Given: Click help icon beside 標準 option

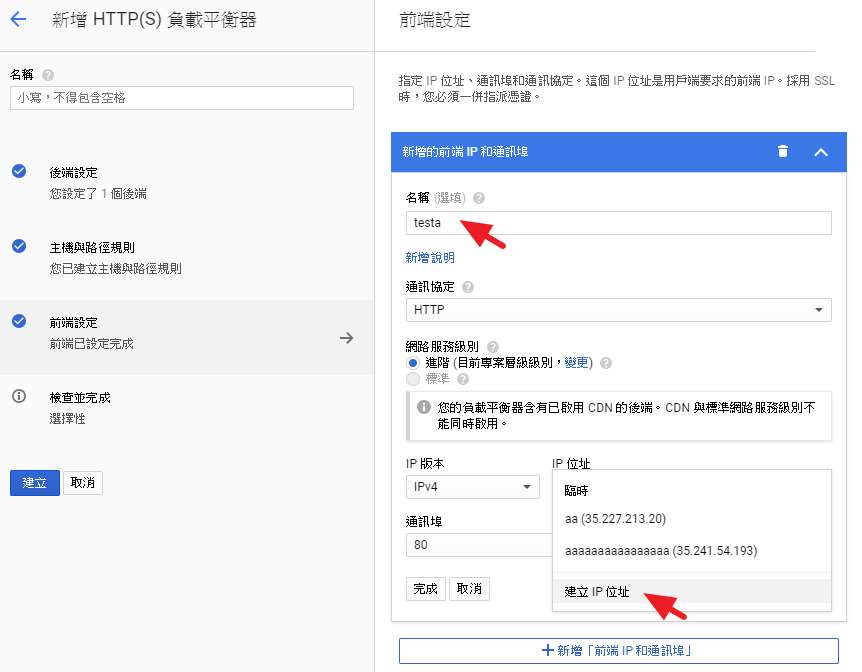Looking at the screenshot, I should pyautogui.click(x=462, y=379).
